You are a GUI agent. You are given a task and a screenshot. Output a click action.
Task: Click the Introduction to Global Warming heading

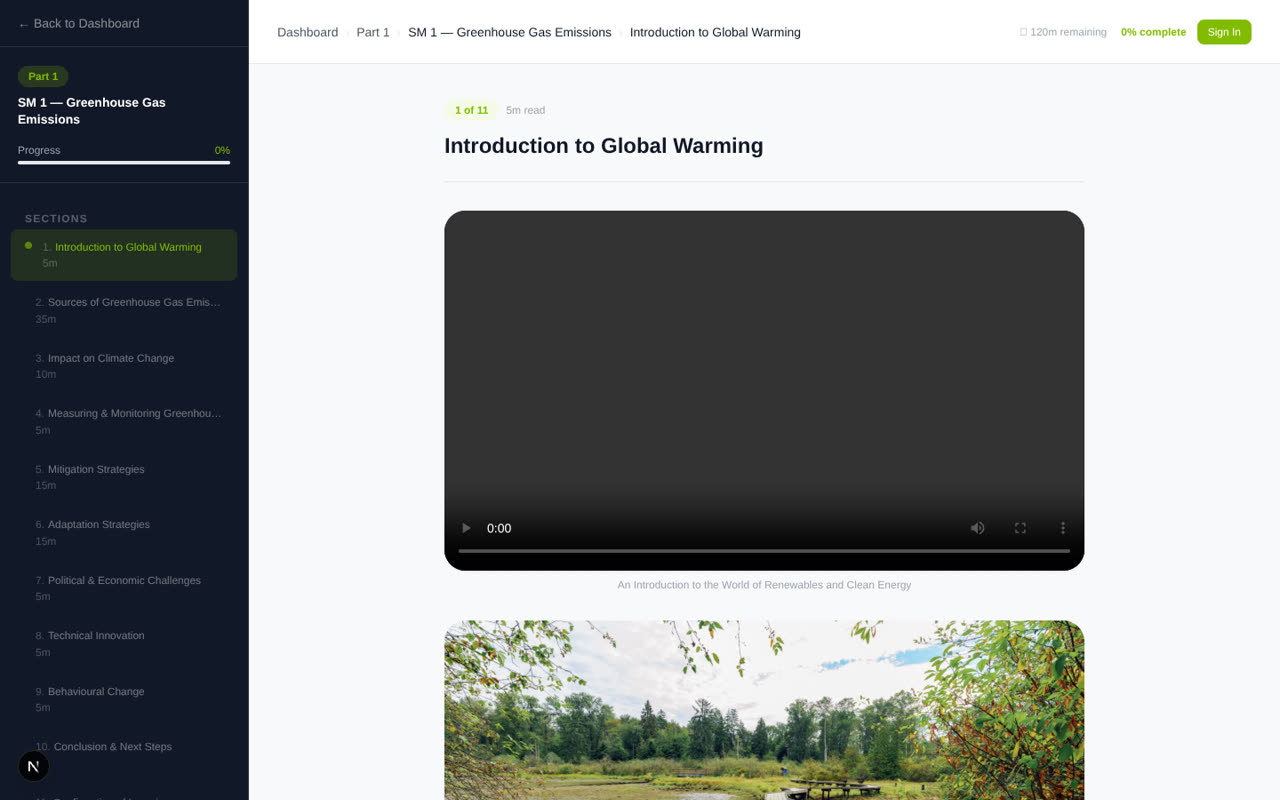pos(604,146)
